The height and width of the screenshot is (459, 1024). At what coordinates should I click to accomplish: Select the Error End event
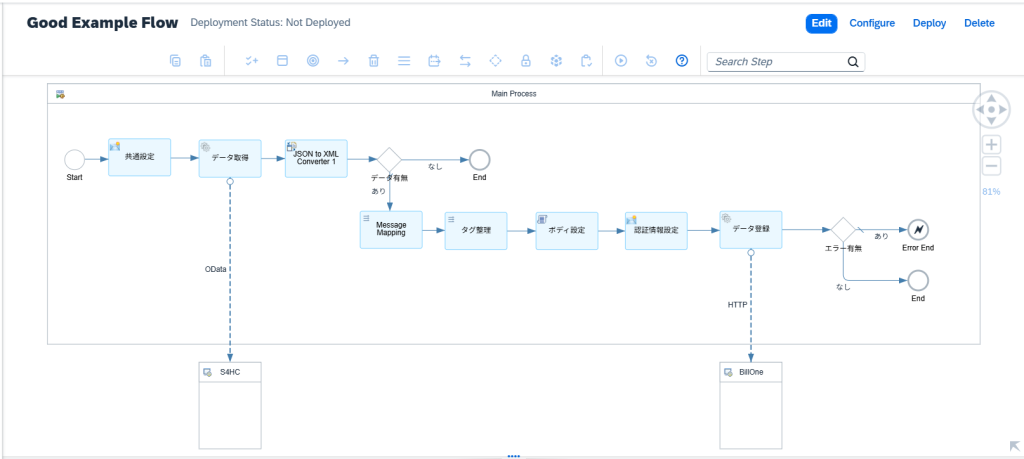tap(918, 229)
